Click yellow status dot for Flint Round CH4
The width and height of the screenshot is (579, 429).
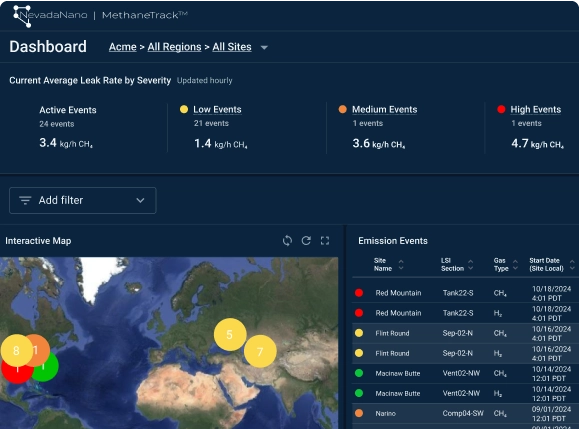click(x=359, y=333)
